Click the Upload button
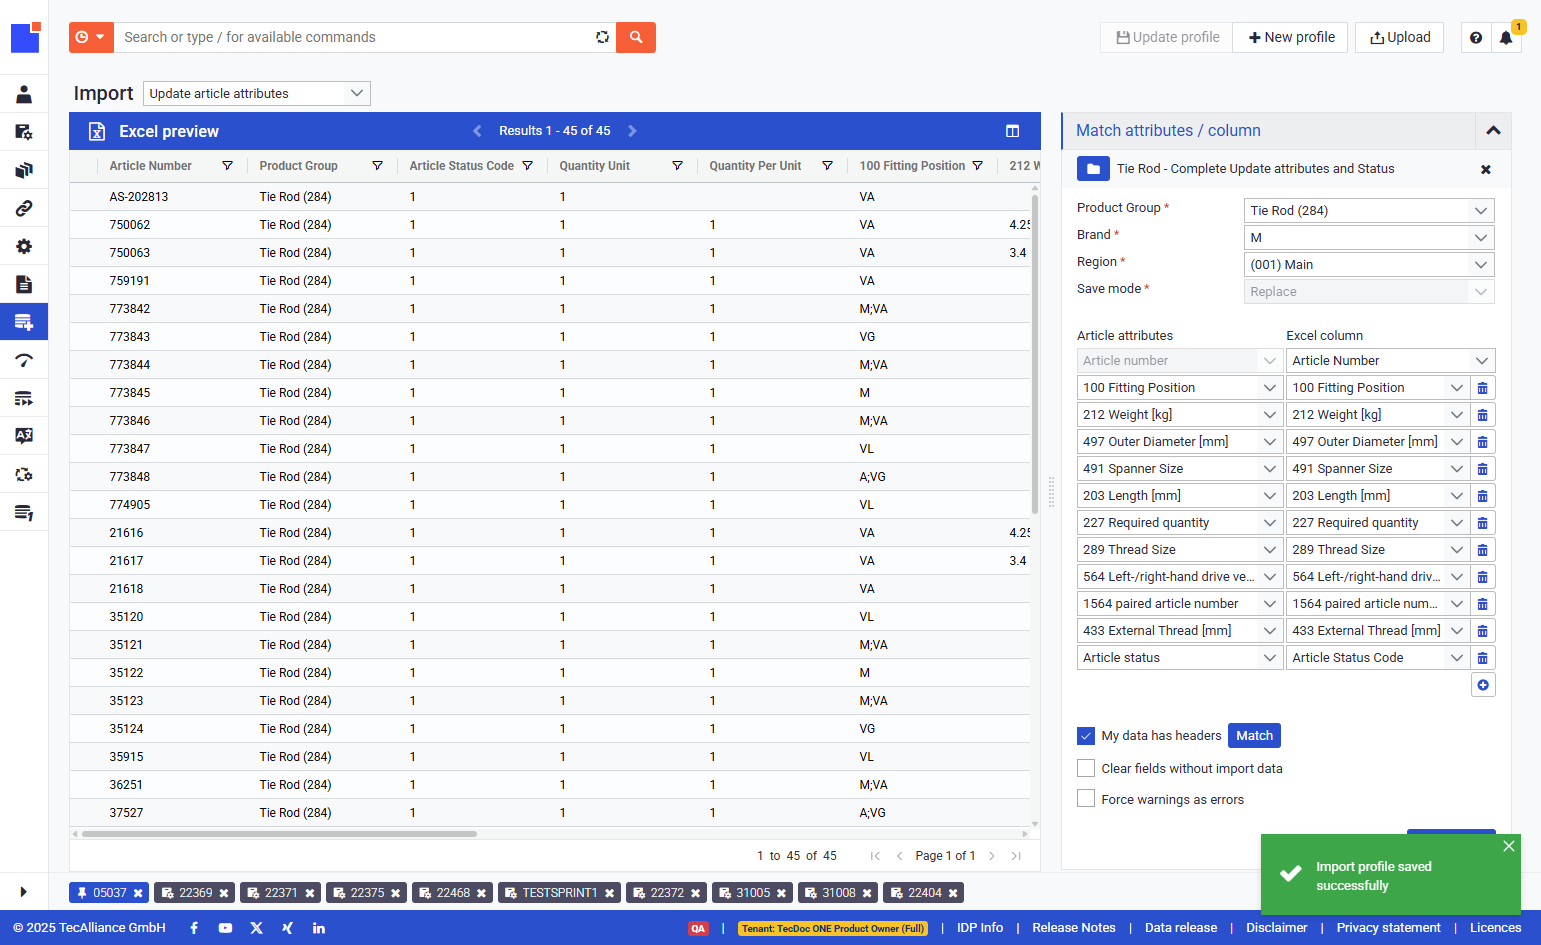Image resolution: width=1541 pixels, height=945 pixels. pos(1399,37)
